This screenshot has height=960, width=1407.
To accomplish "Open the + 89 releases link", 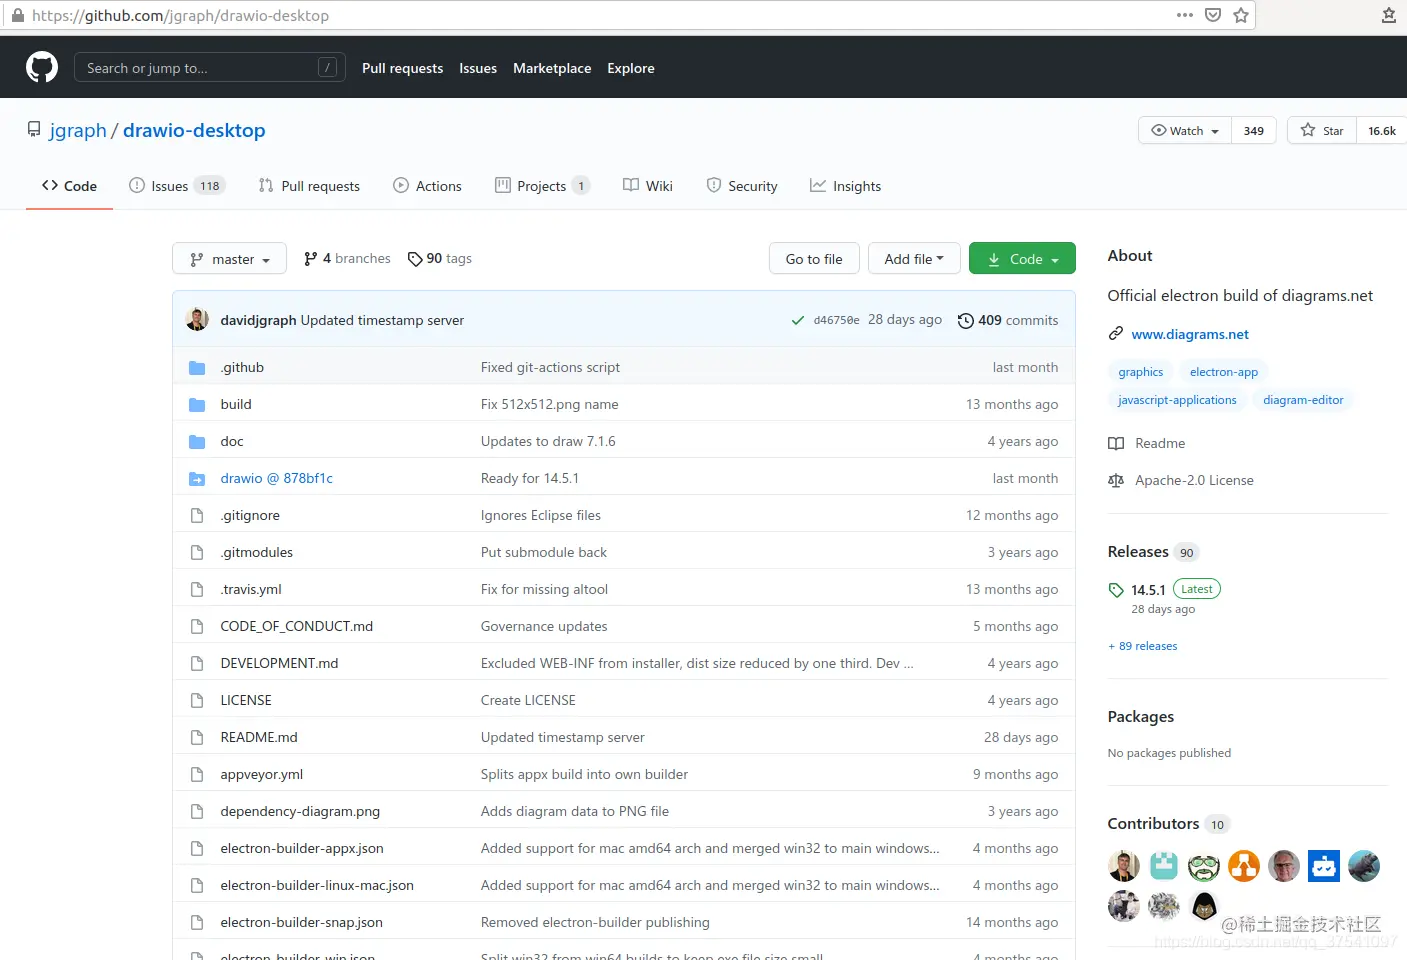I will coord(1143,646).
